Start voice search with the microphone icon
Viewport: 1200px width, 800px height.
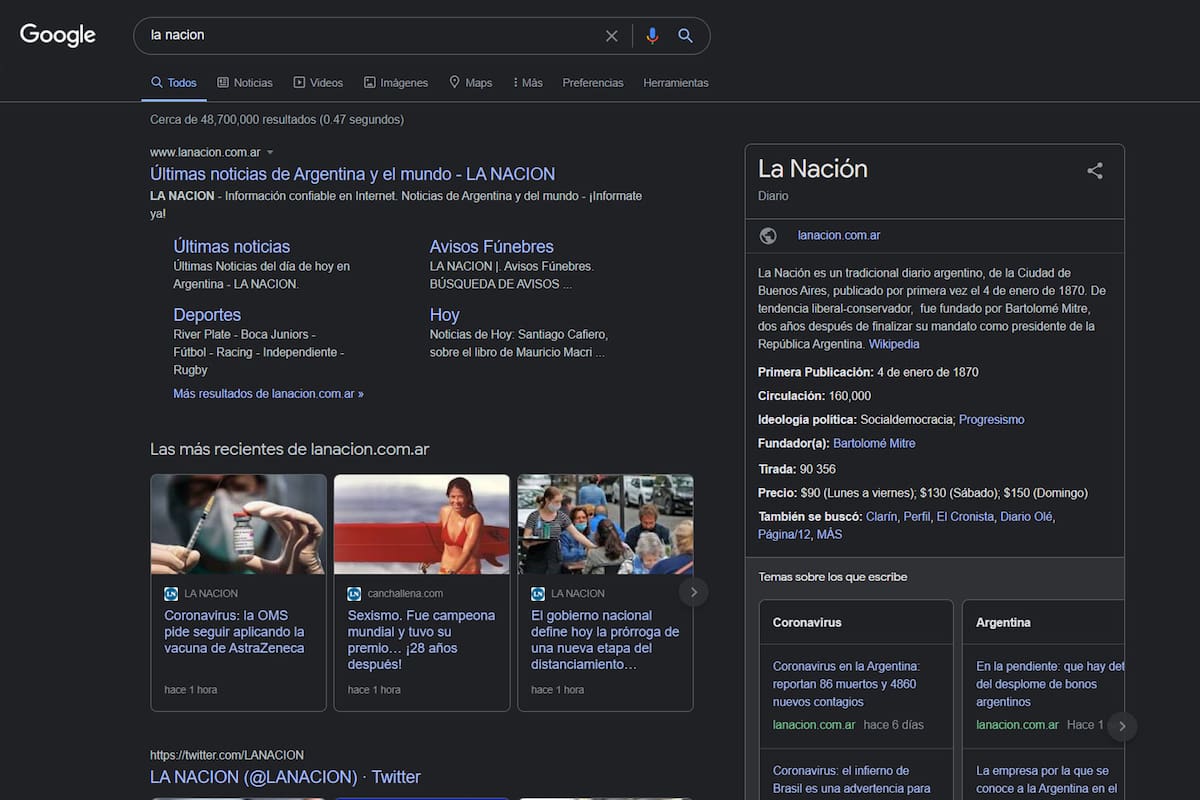point(652,35)
